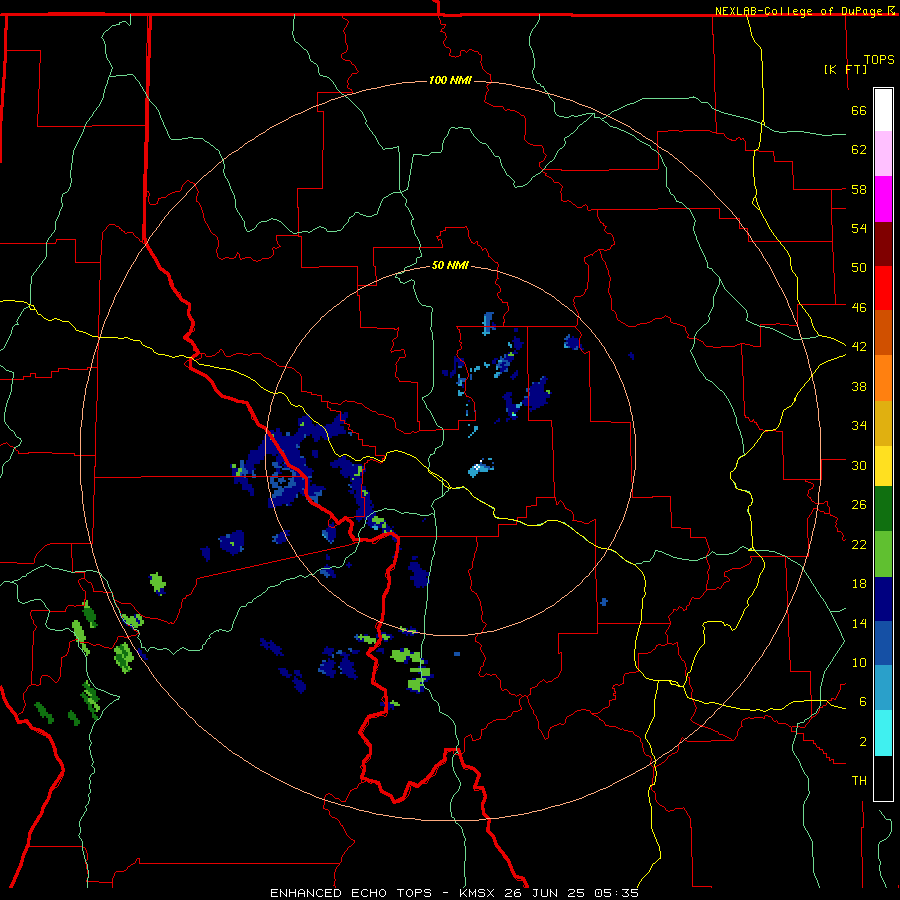Select the light green legend band

pyautogui.click(x=883, y=554)
